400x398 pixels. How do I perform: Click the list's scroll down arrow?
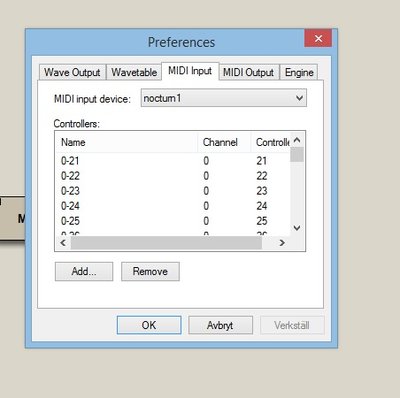coord(297,228)
